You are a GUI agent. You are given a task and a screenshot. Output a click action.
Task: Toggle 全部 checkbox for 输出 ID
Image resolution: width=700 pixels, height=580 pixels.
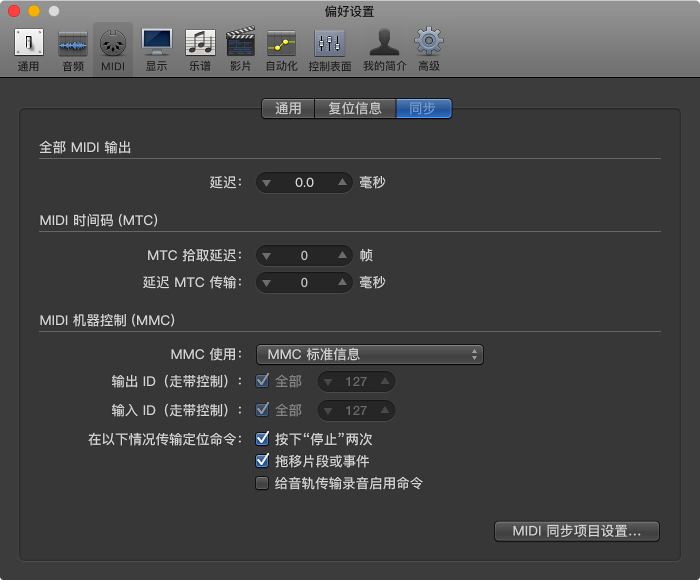[262, 381]
